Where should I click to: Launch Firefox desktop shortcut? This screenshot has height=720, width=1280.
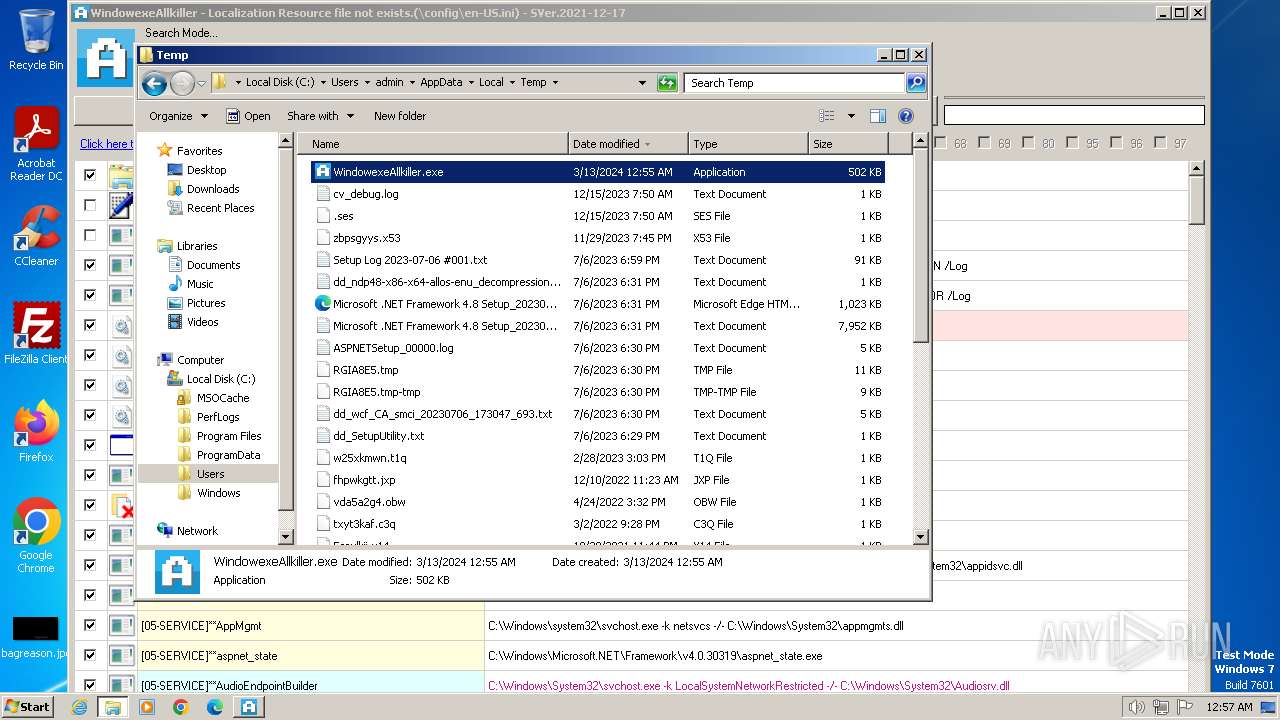coord(36,431)
